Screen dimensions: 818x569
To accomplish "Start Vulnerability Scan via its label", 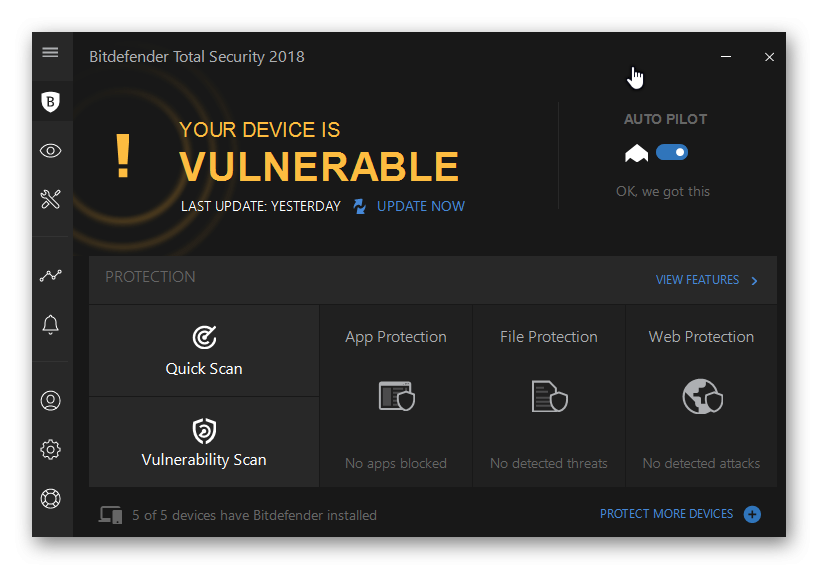I will point(204,460).
